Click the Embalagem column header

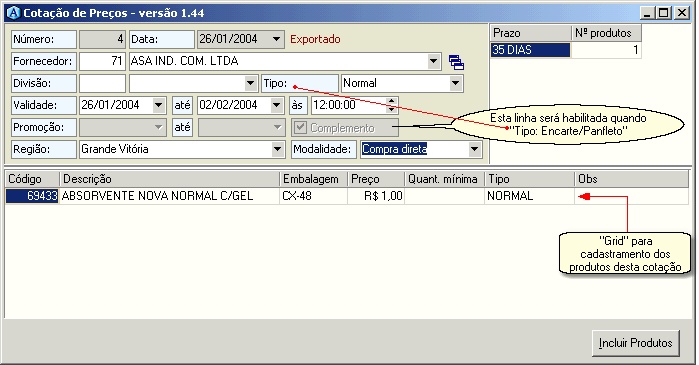(x=314, y=179)
